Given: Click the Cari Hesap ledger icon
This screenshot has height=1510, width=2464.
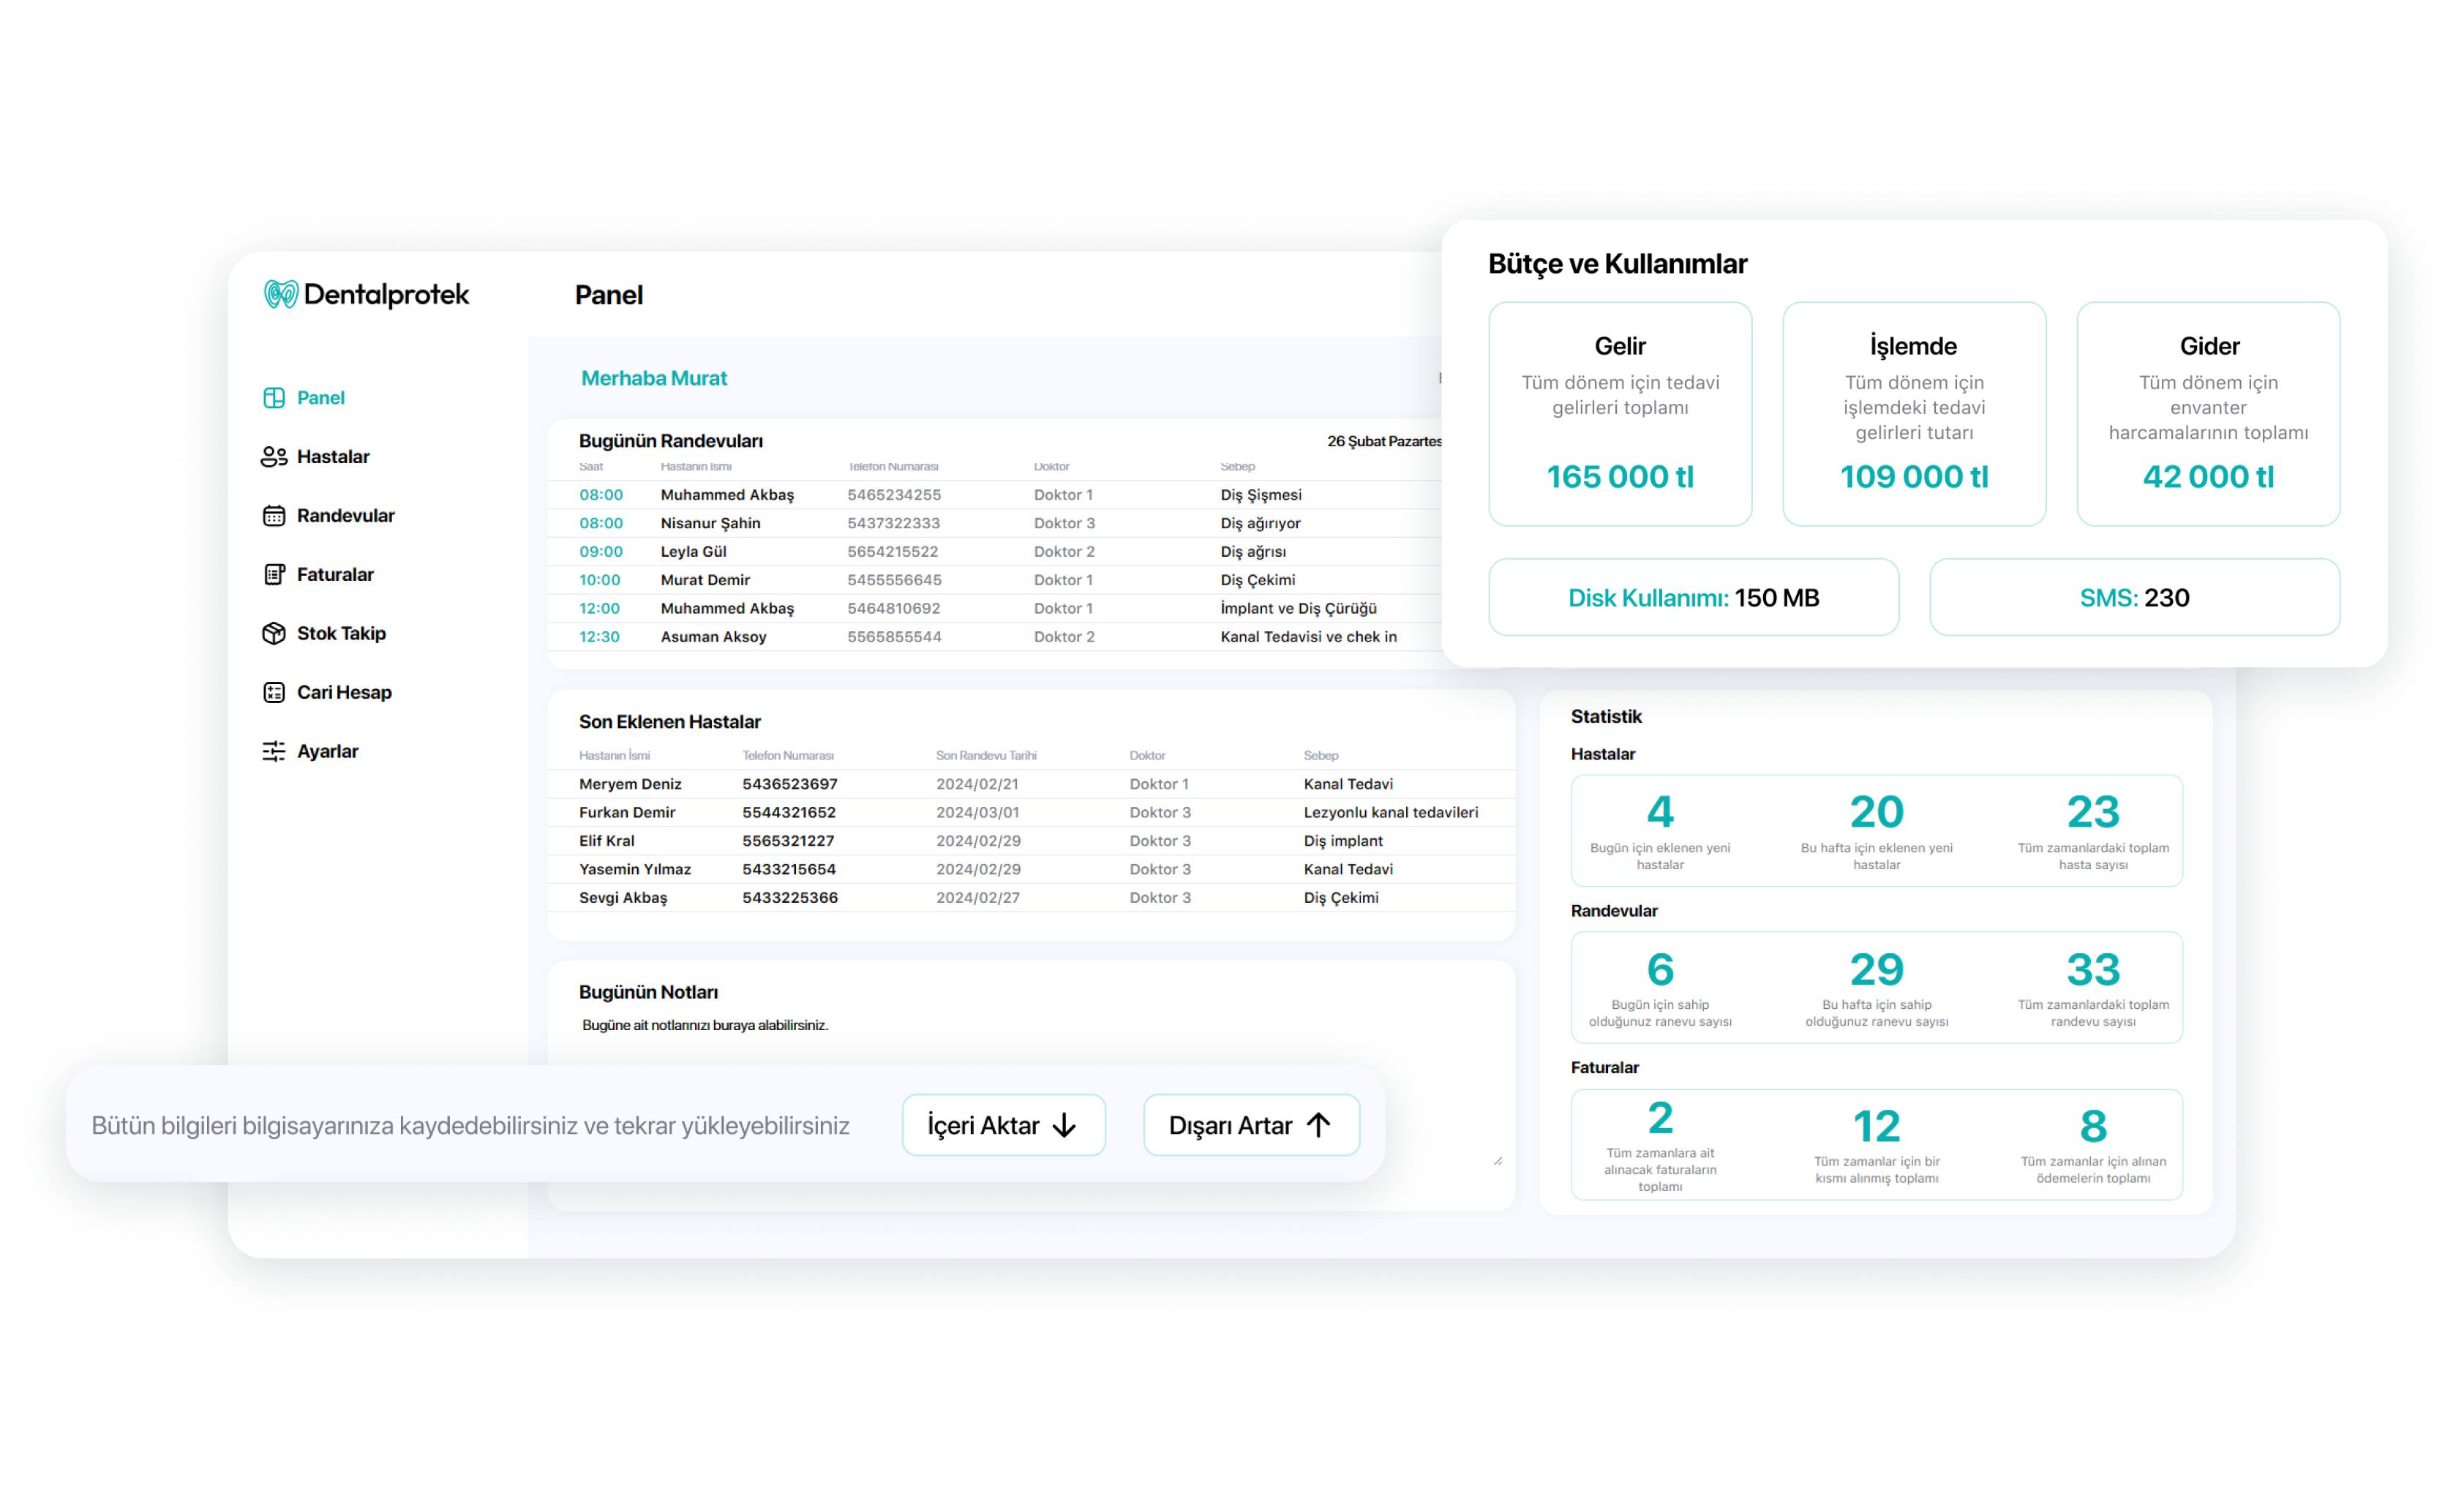Looking at the screenshot, I should [274, 693].
